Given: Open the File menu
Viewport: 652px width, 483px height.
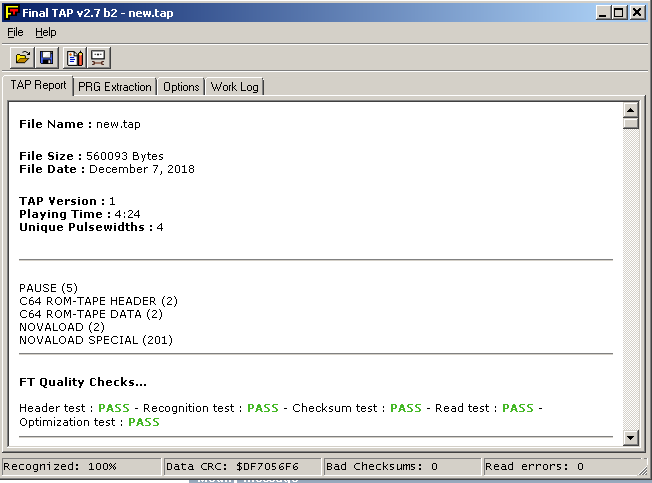Looking at the screenshot, I should 15,32.
